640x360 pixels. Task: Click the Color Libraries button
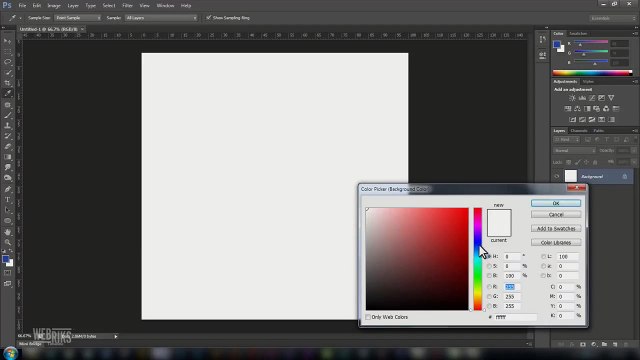tap(556, 242)
